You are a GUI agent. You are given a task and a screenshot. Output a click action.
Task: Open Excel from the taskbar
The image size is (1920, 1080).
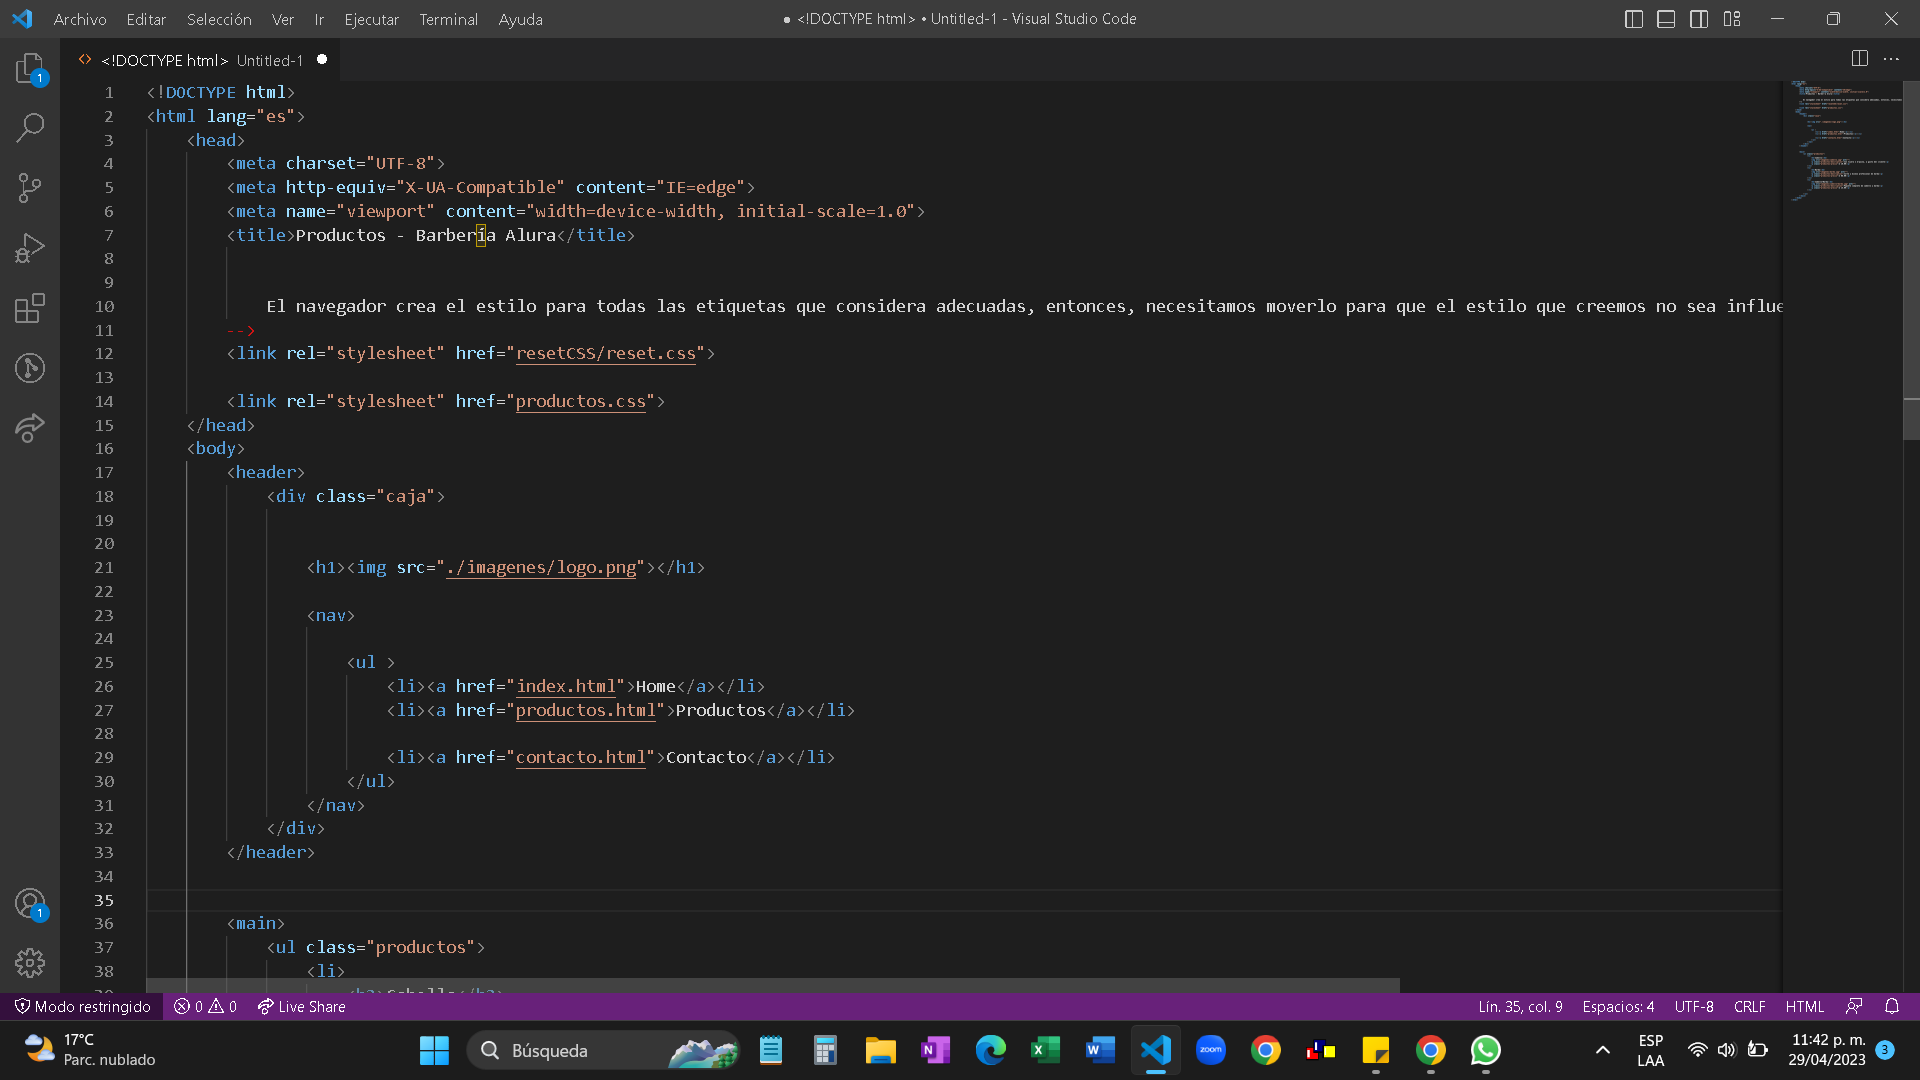coord(1045,1050)
